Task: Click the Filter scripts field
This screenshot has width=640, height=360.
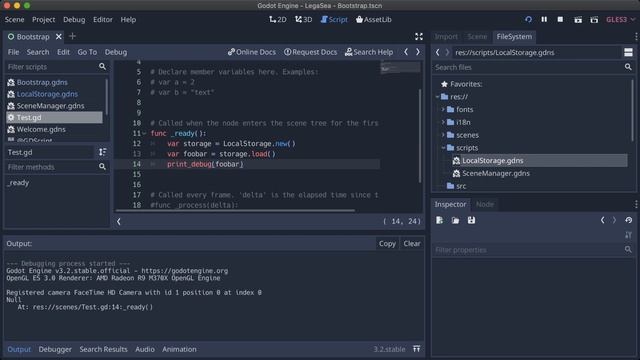Action: tap(57, 67)
